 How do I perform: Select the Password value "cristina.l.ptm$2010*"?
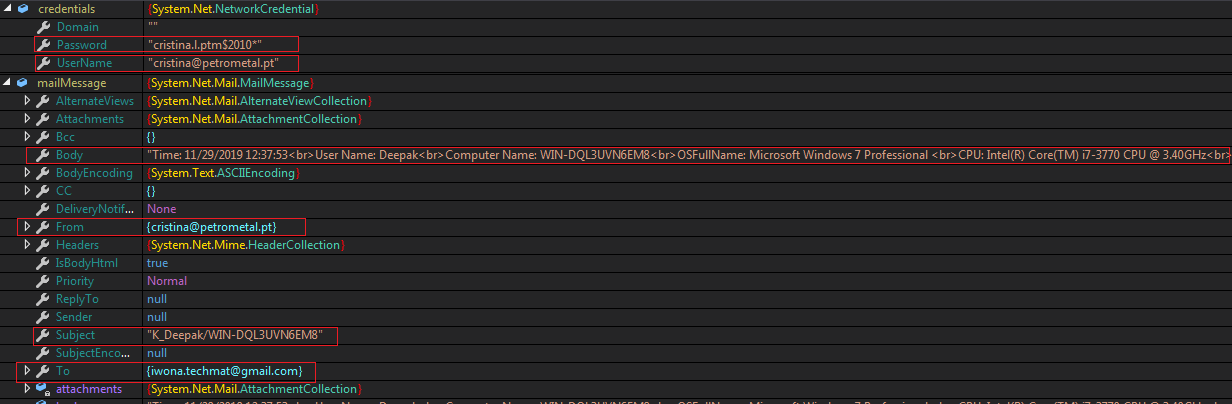pos(205,45)
